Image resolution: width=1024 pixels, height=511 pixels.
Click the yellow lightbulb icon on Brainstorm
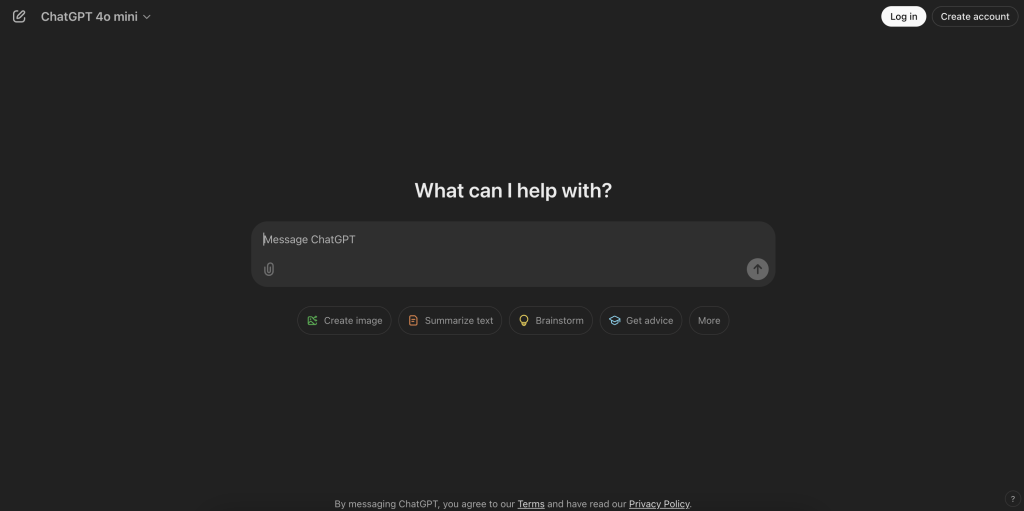pos(524,321)
